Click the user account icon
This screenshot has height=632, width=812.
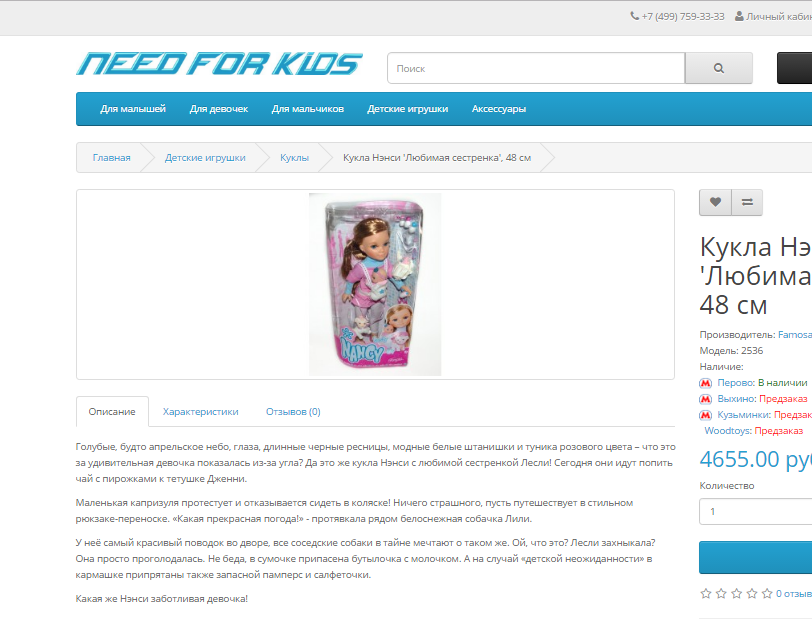pos(739,16)
